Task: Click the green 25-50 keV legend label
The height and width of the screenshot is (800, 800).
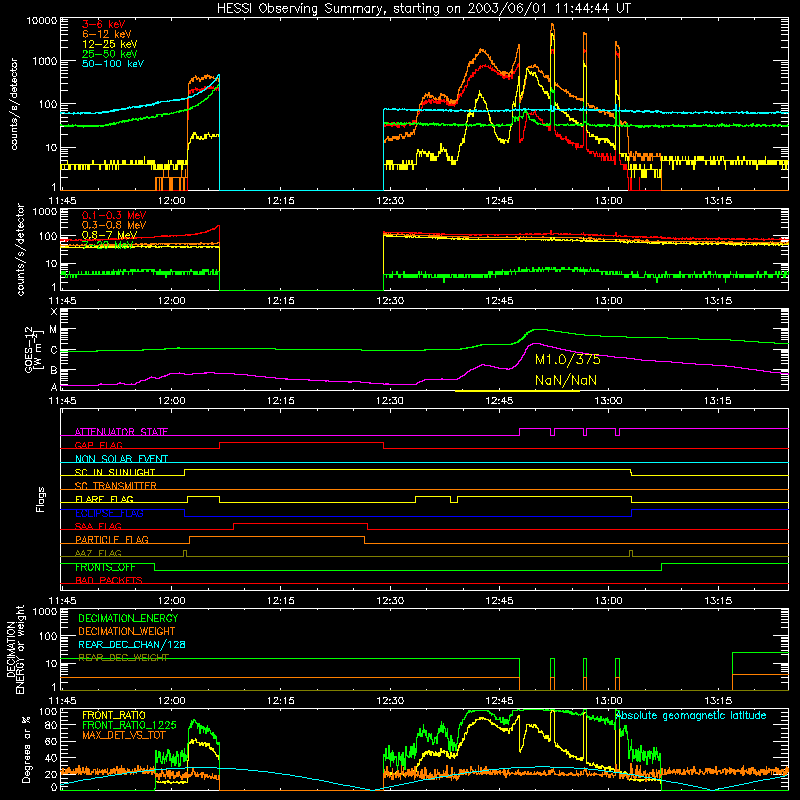Action: (110, 54)
